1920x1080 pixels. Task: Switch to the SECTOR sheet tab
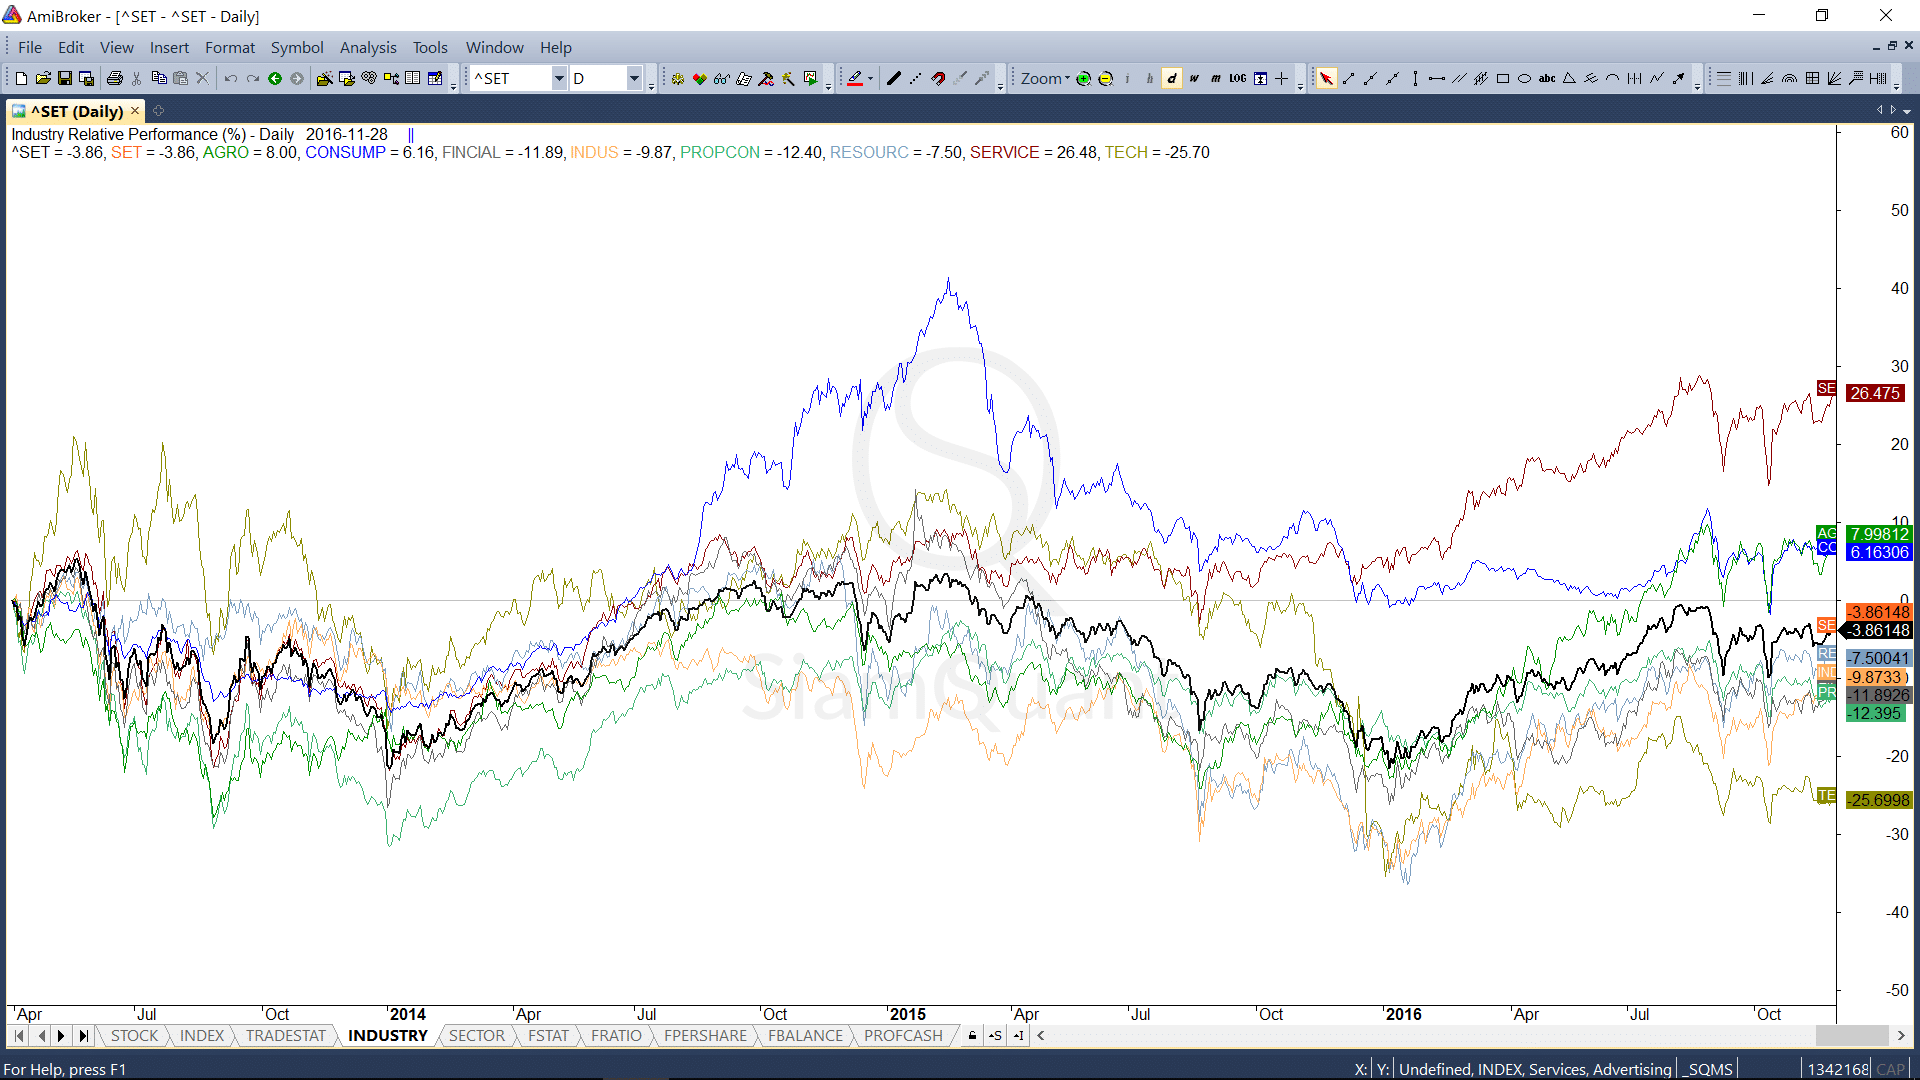476,1036
